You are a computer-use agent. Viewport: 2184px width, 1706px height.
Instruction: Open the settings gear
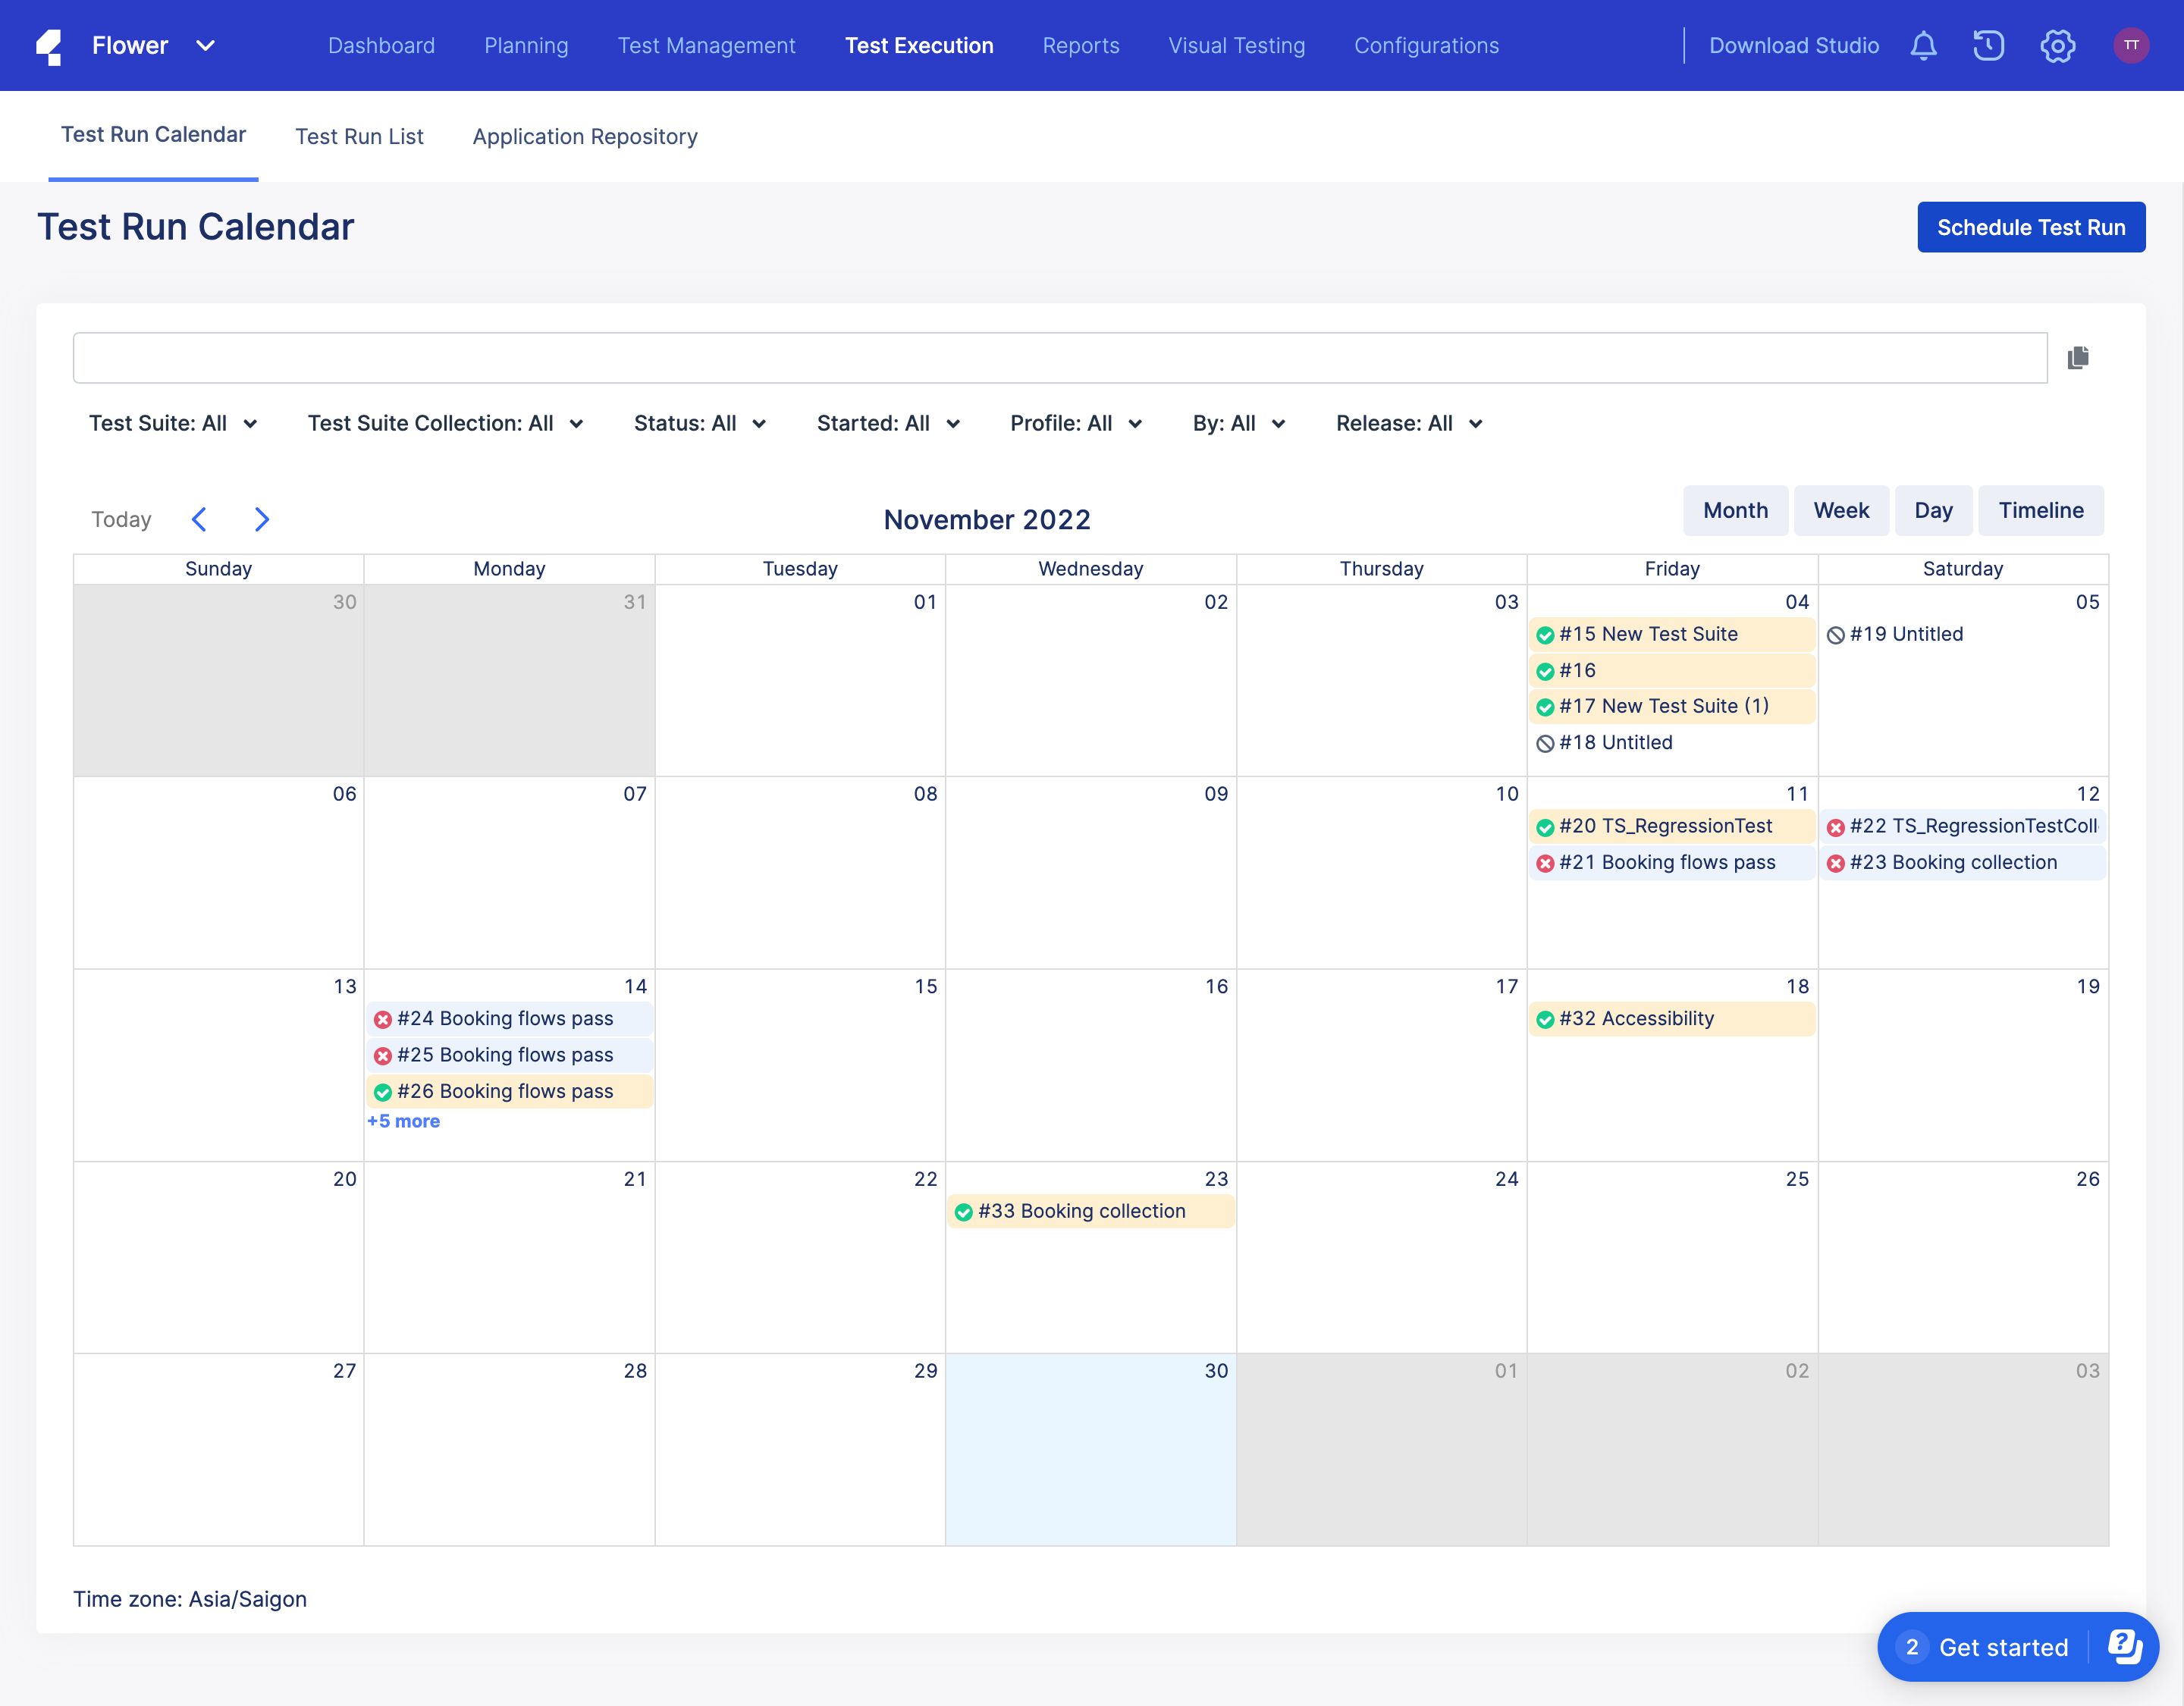pyautogui.click(x=2057, y=45)
